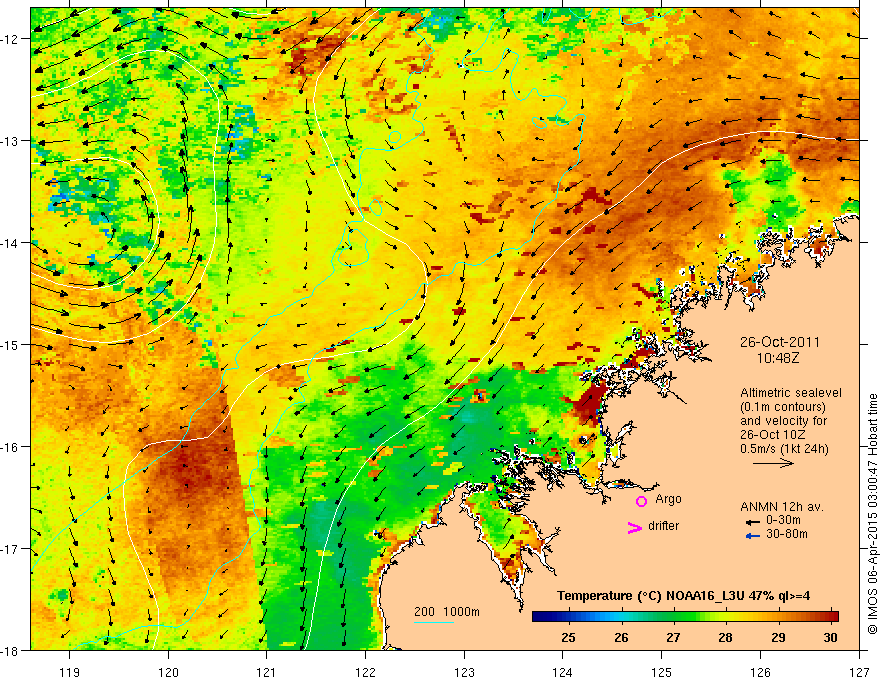Click the 0-30m legend label
Image resolution: width=880 pixels, height=680 pixels.
point(783,520)
